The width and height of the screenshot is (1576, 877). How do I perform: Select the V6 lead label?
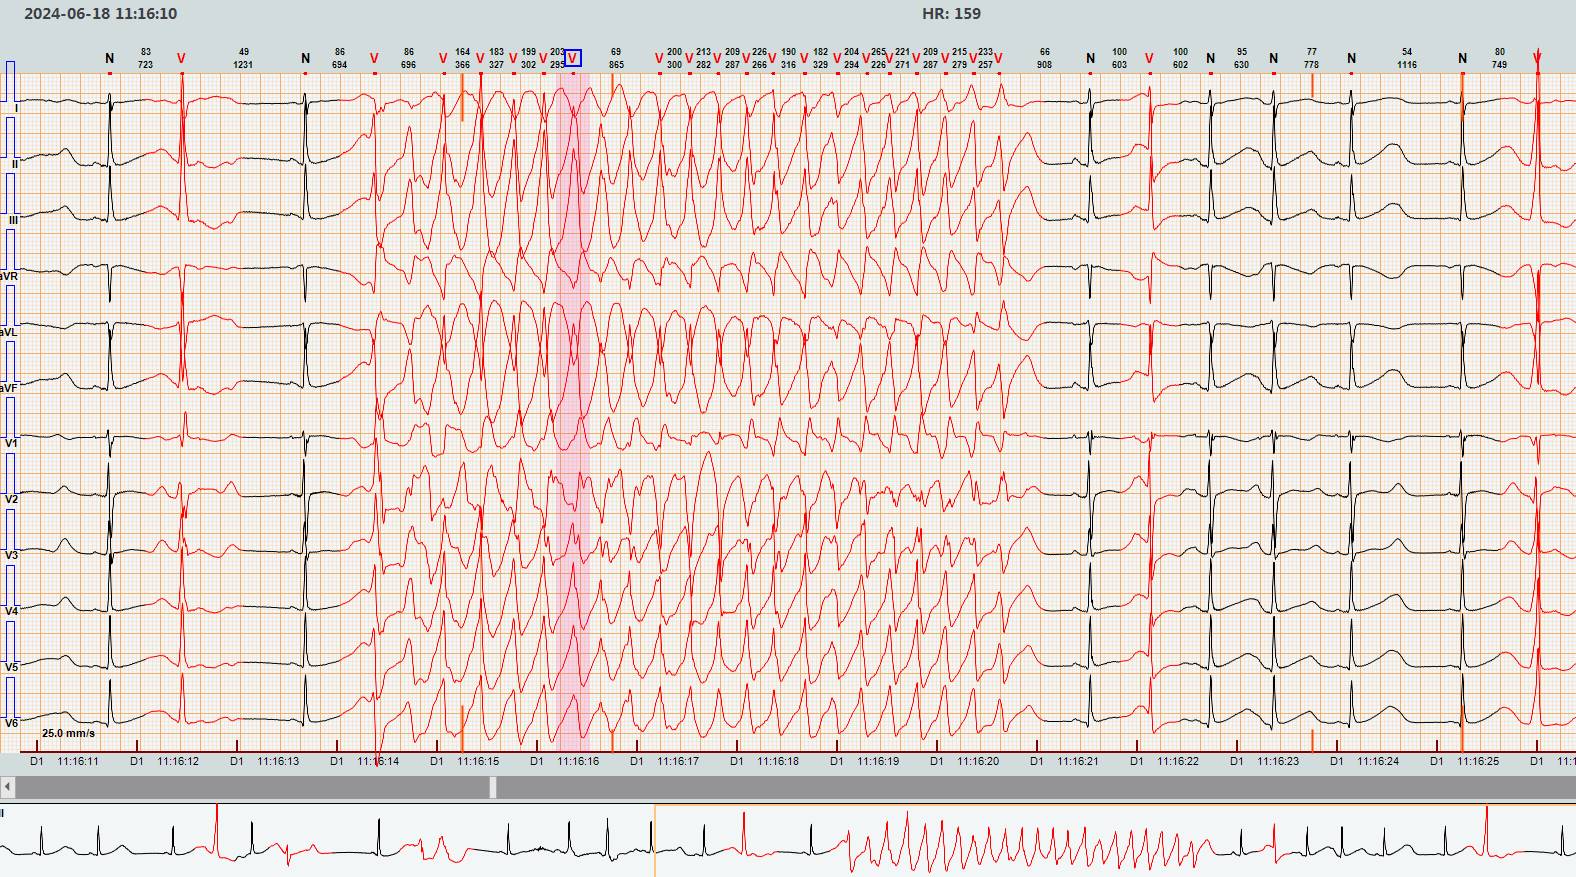point(12,723)
